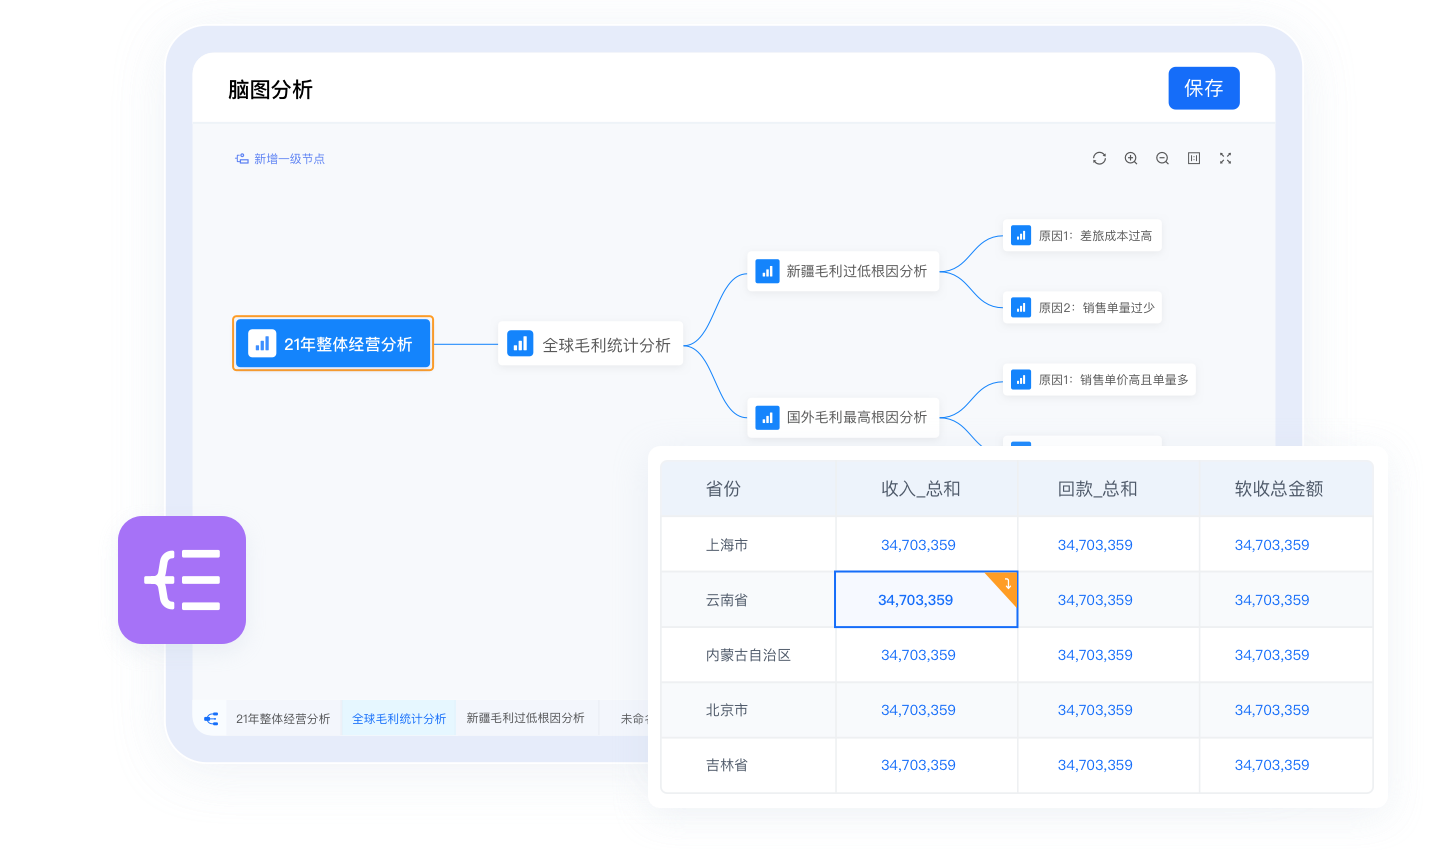Click 北京市 软收总金额 value
This screenshot has width=1440, height=850.
(x=1272, y=709)
